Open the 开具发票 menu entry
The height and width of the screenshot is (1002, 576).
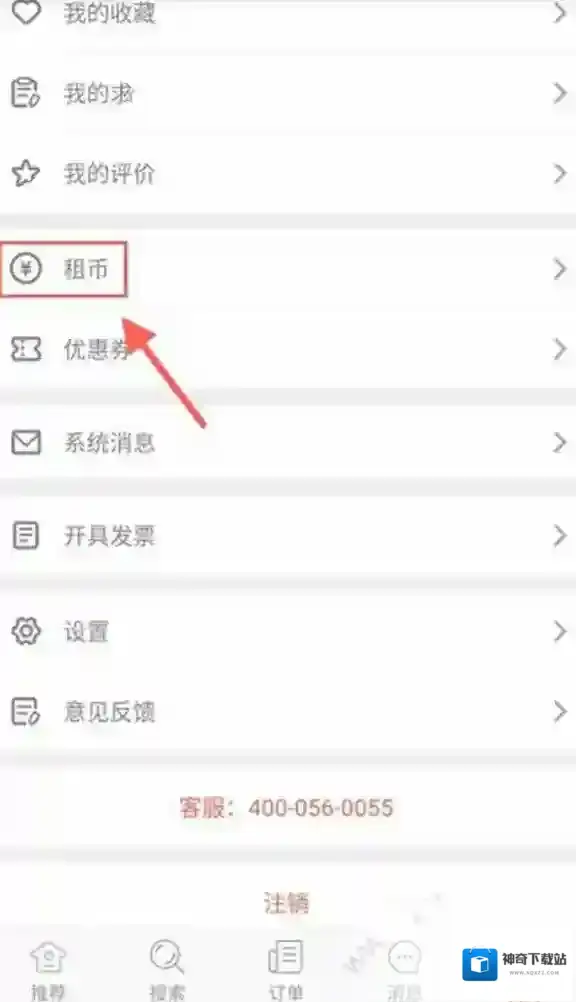pos(288,536)
